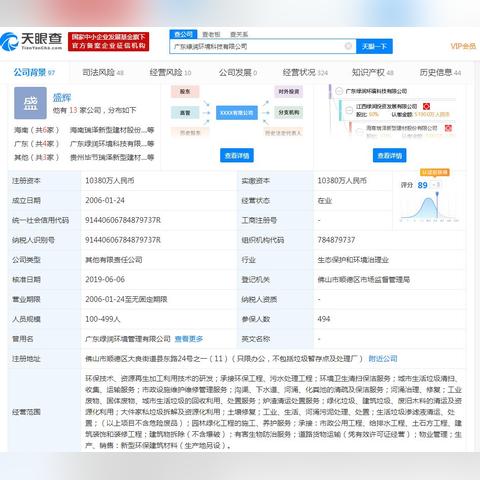Select the 经营风险 tab
The width and height of the screenshot is (480, 480).
coord(170,72)
